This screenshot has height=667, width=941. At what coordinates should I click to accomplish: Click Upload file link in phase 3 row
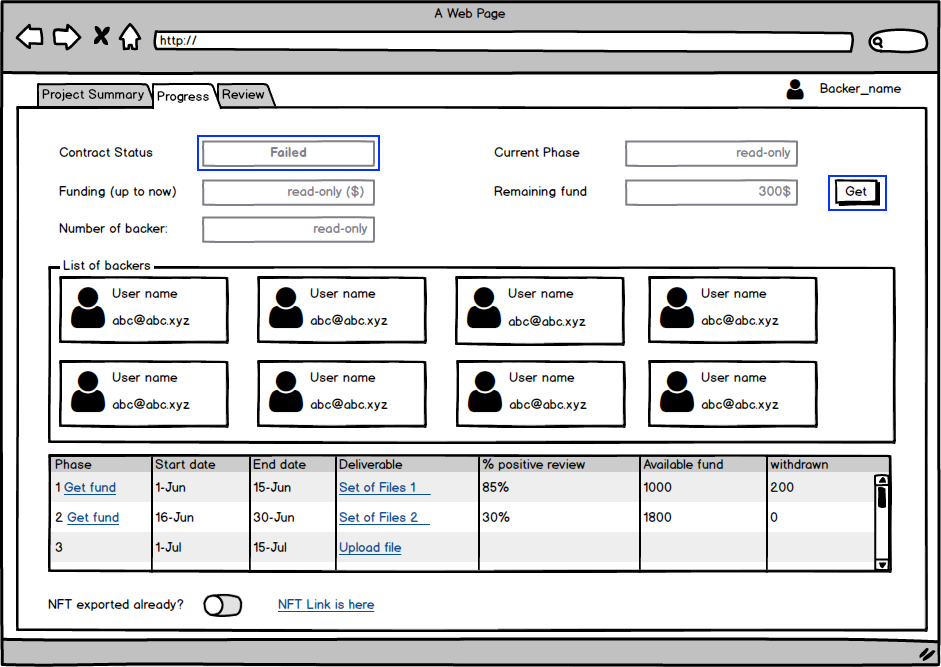pyautogui.click(x=370, y=548)
